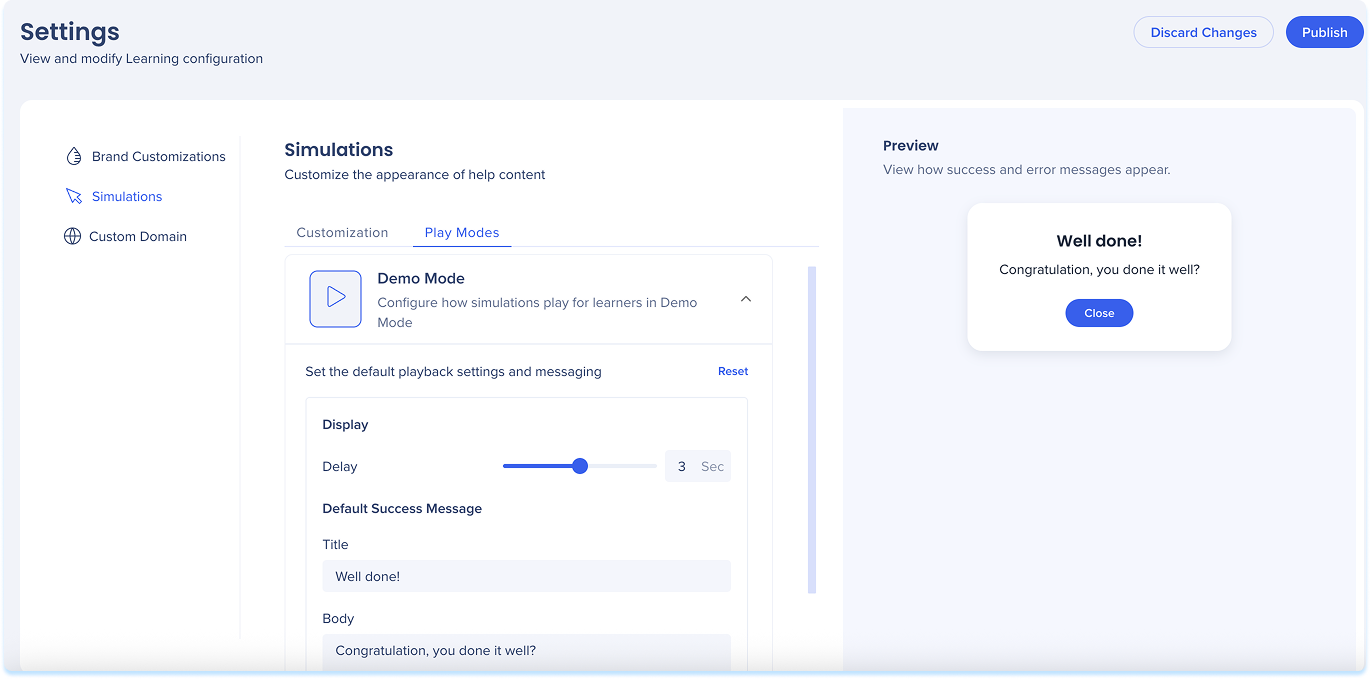Image resolution: width=1370 pixels, height=679 pixels.
Task: Click the Custom Domain globe icon
Action: [x=72, y=236]
